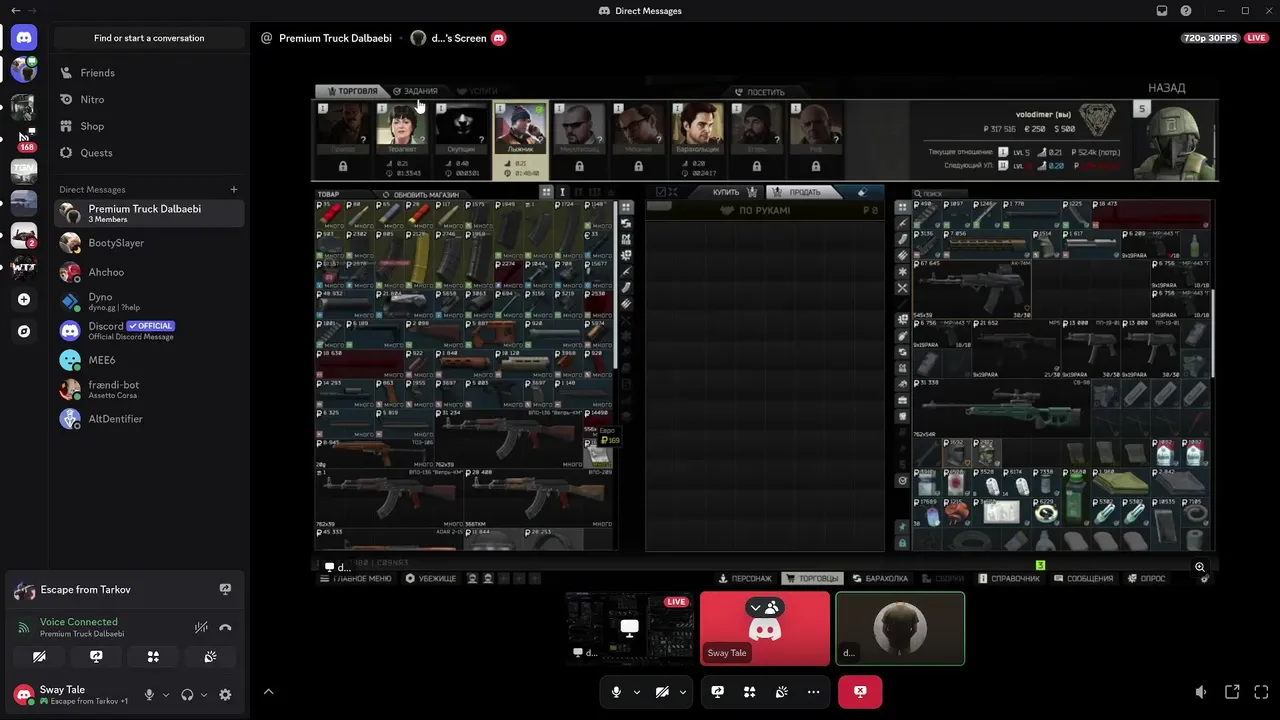Open Ahchoo direct message
Image resolution: width=1280 pixels, height=720 pixels.
[x=149, y=272]
